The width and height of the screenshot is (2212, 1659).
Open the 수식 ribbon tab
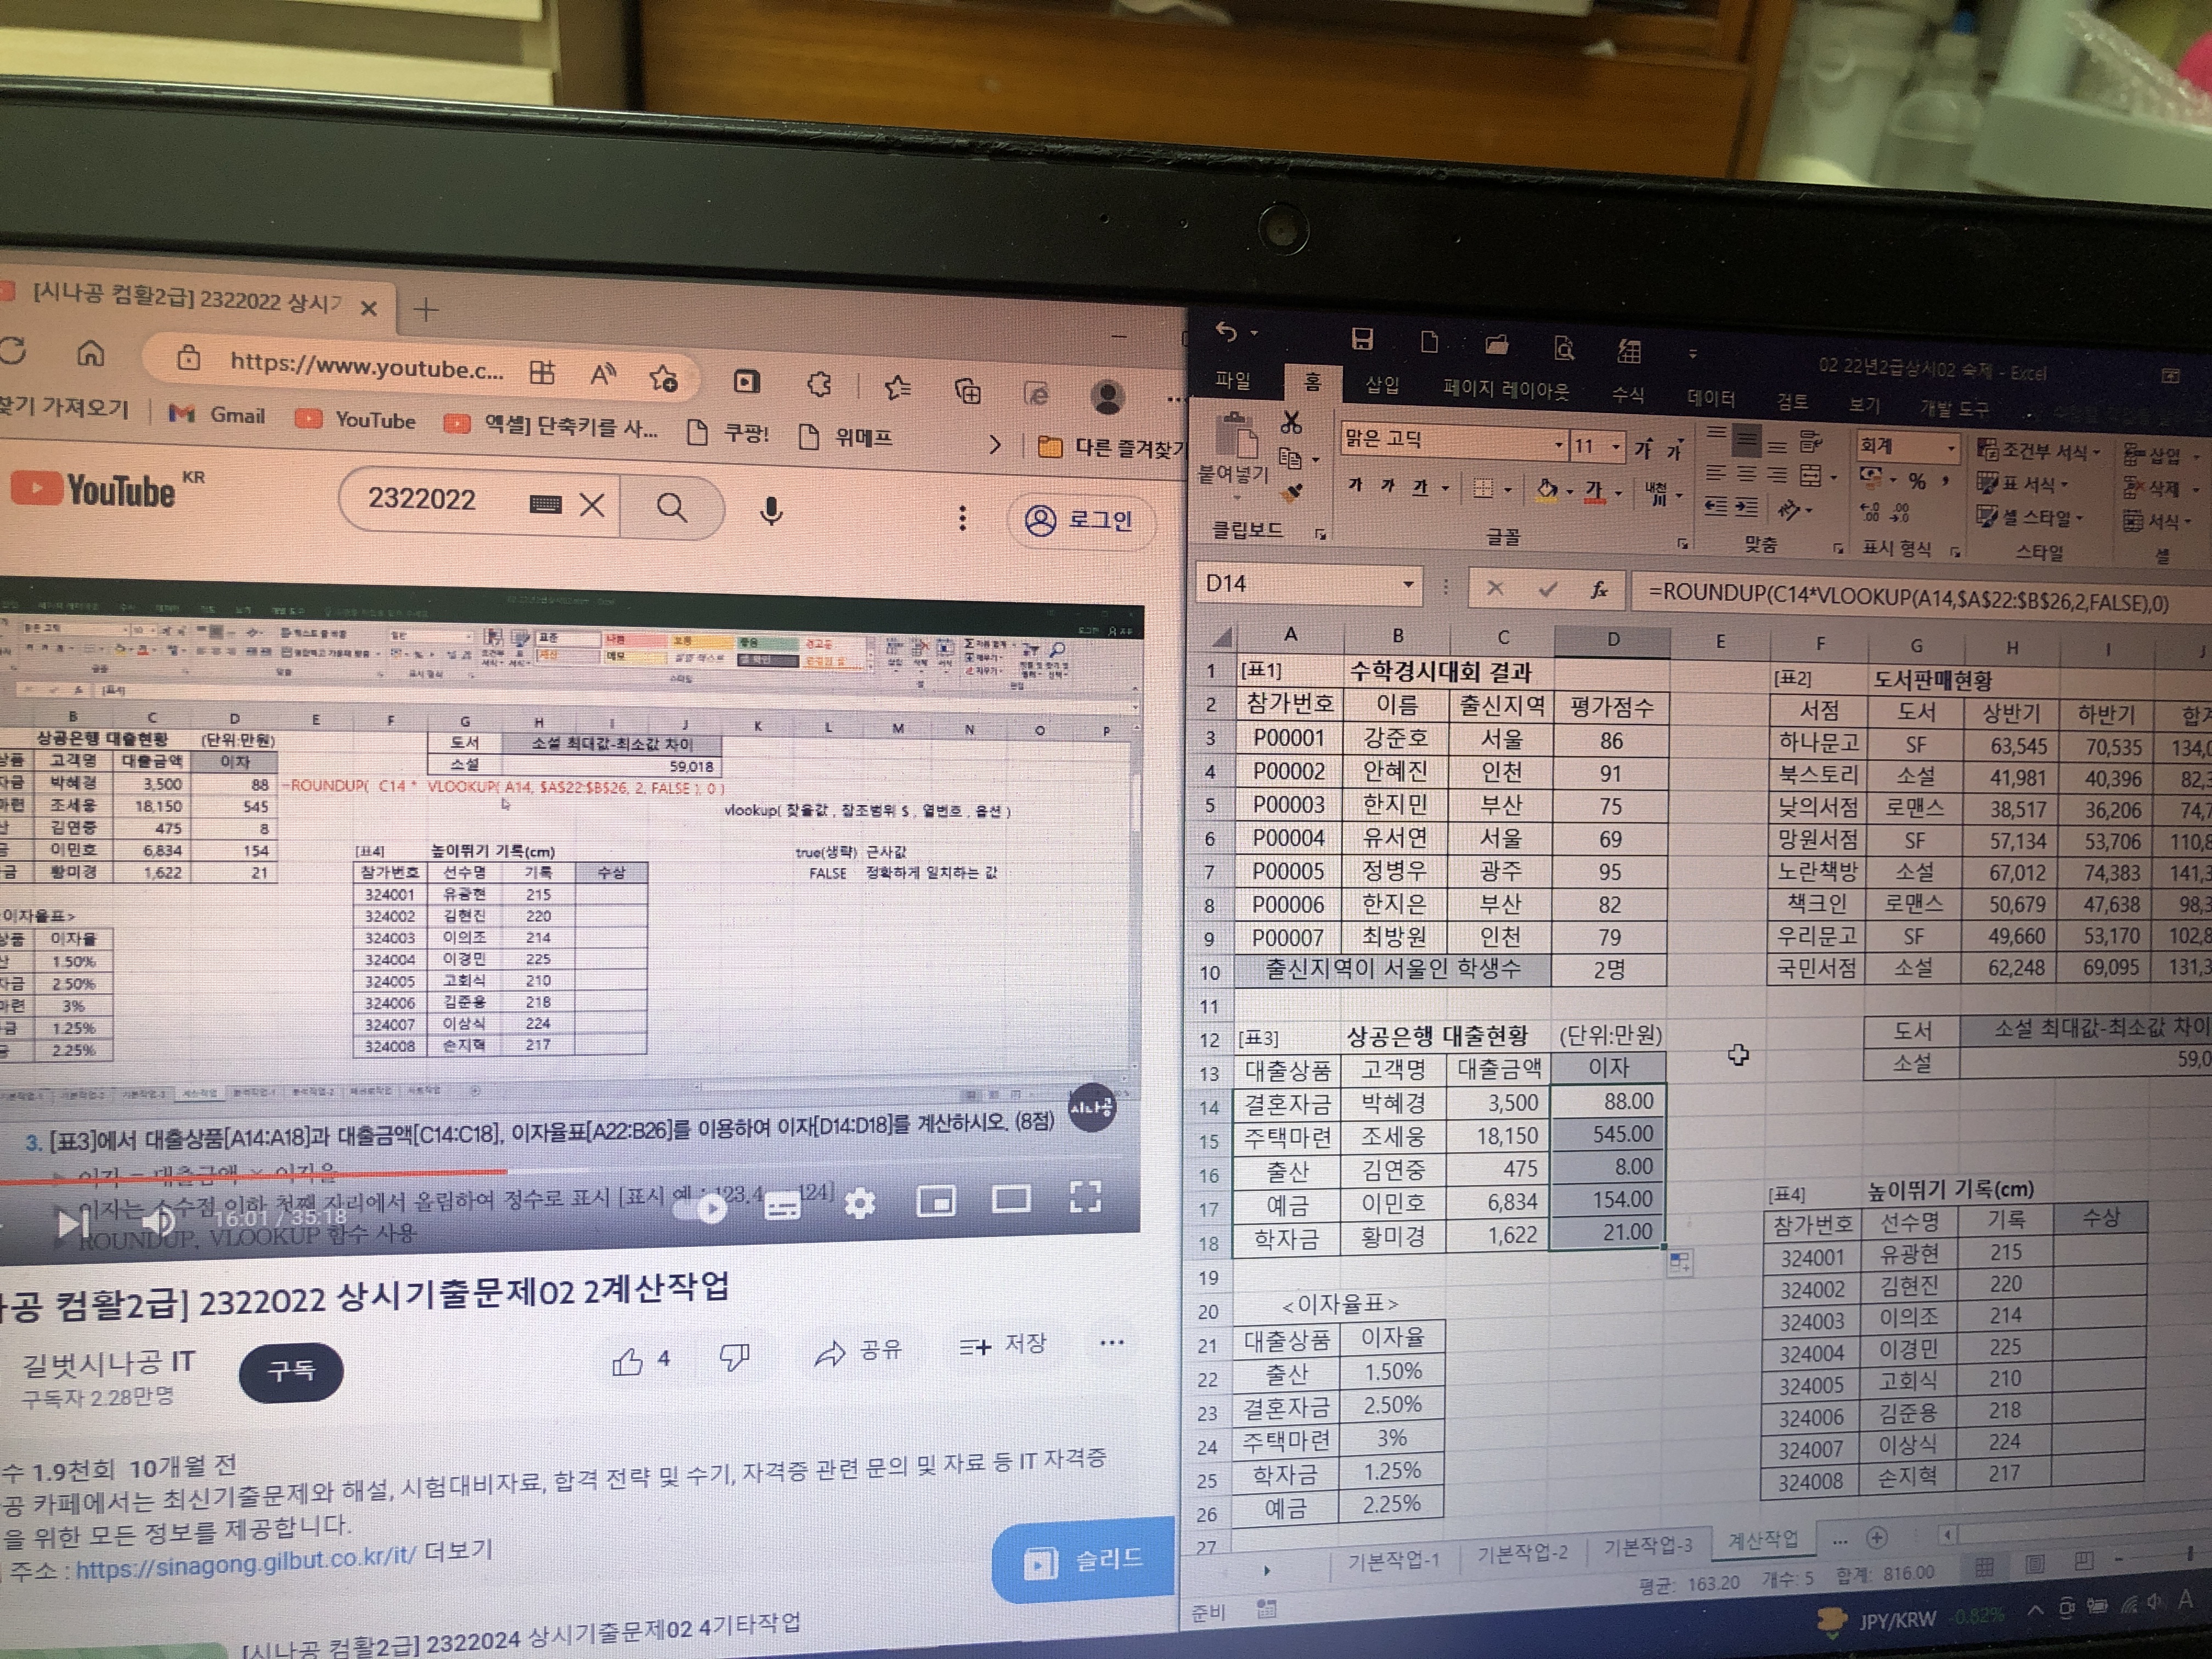coord(1627,395)
